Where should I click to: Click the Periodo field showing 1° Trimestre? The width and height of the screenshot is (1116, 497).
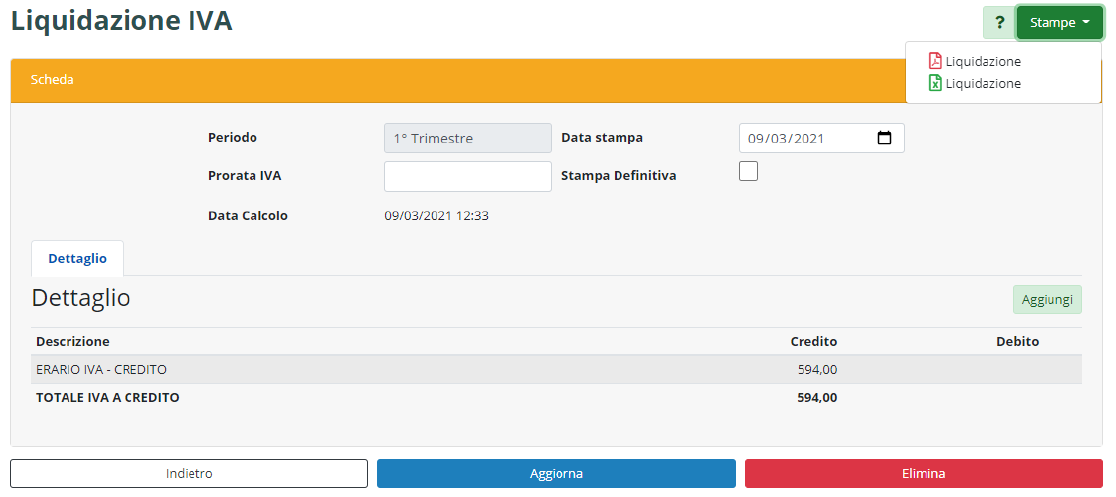point(467,138)
